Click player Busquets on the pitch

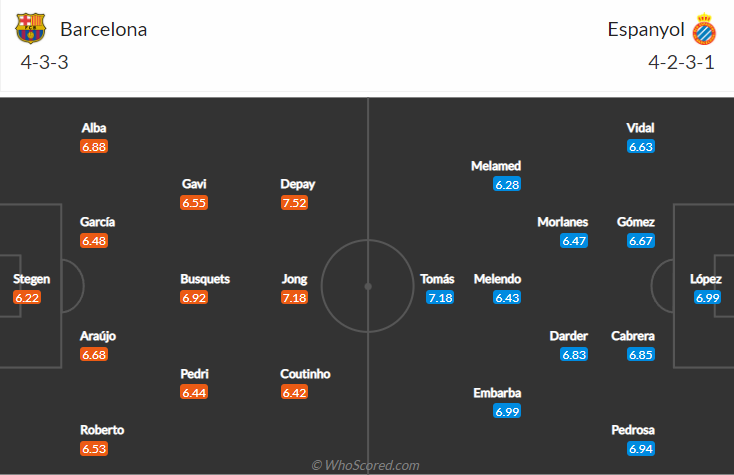click(x=205, y=279)
